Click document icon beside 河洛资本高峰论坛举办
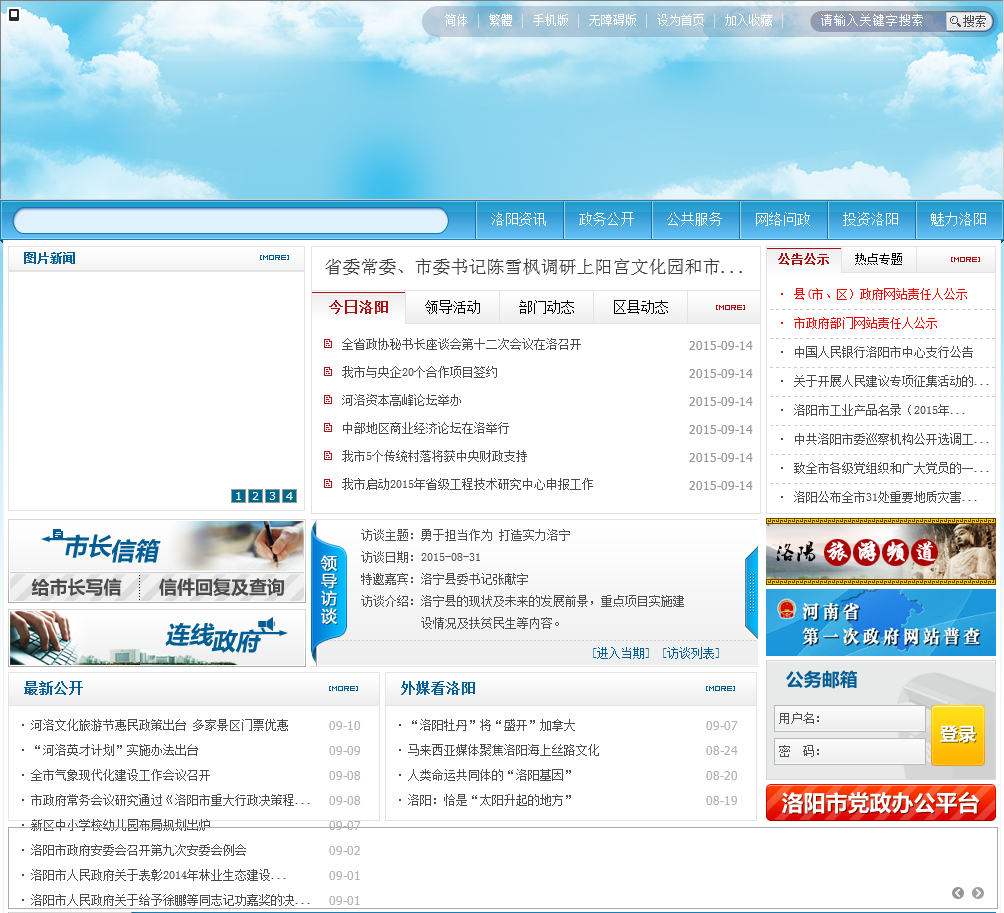Viewport: 1004px width, 913px height. tap(328, 400)
